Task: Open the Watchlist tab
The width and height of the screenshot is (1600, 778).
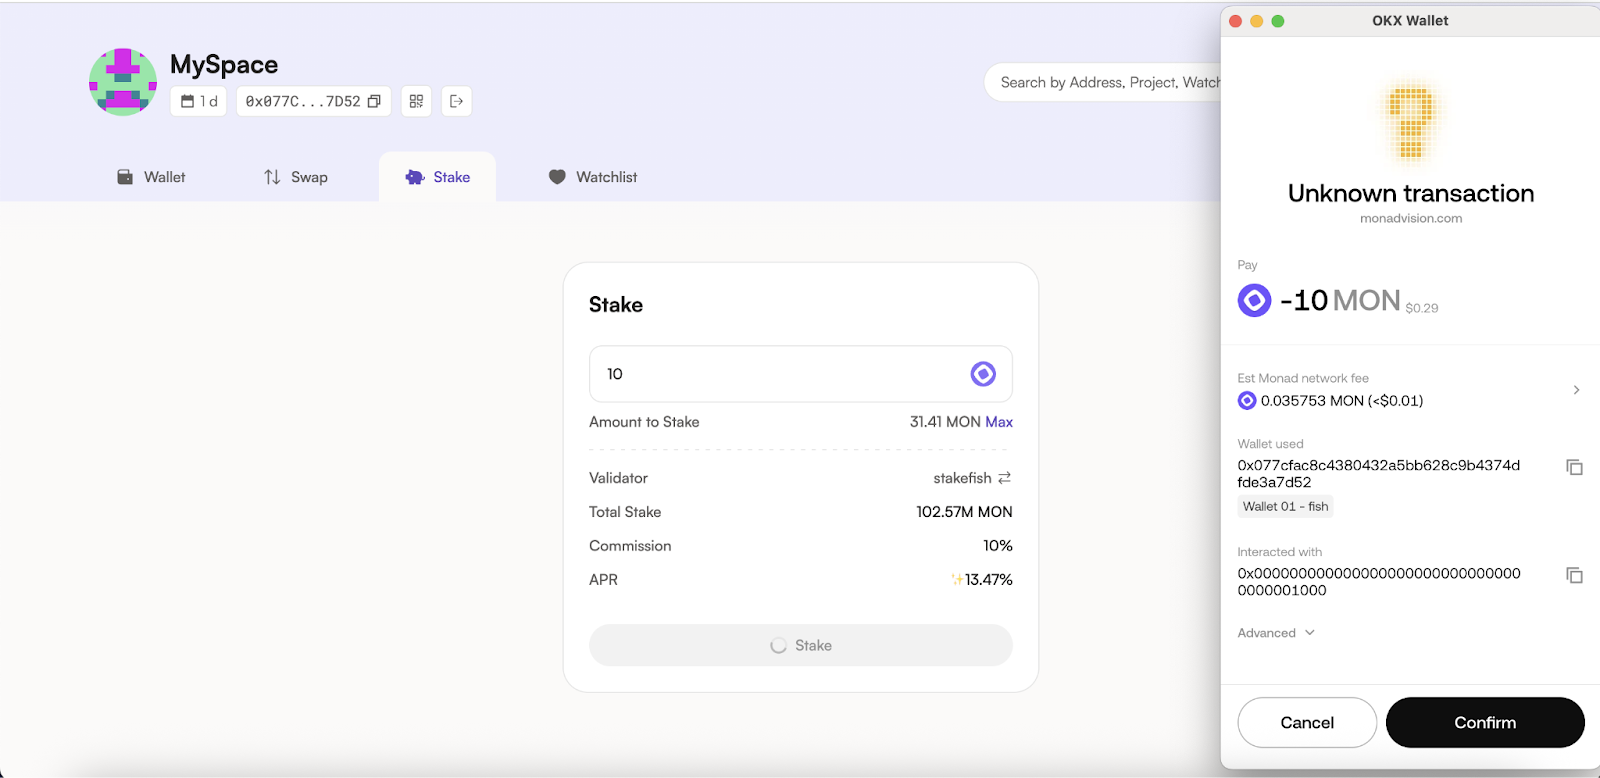Action: [593, 177]
